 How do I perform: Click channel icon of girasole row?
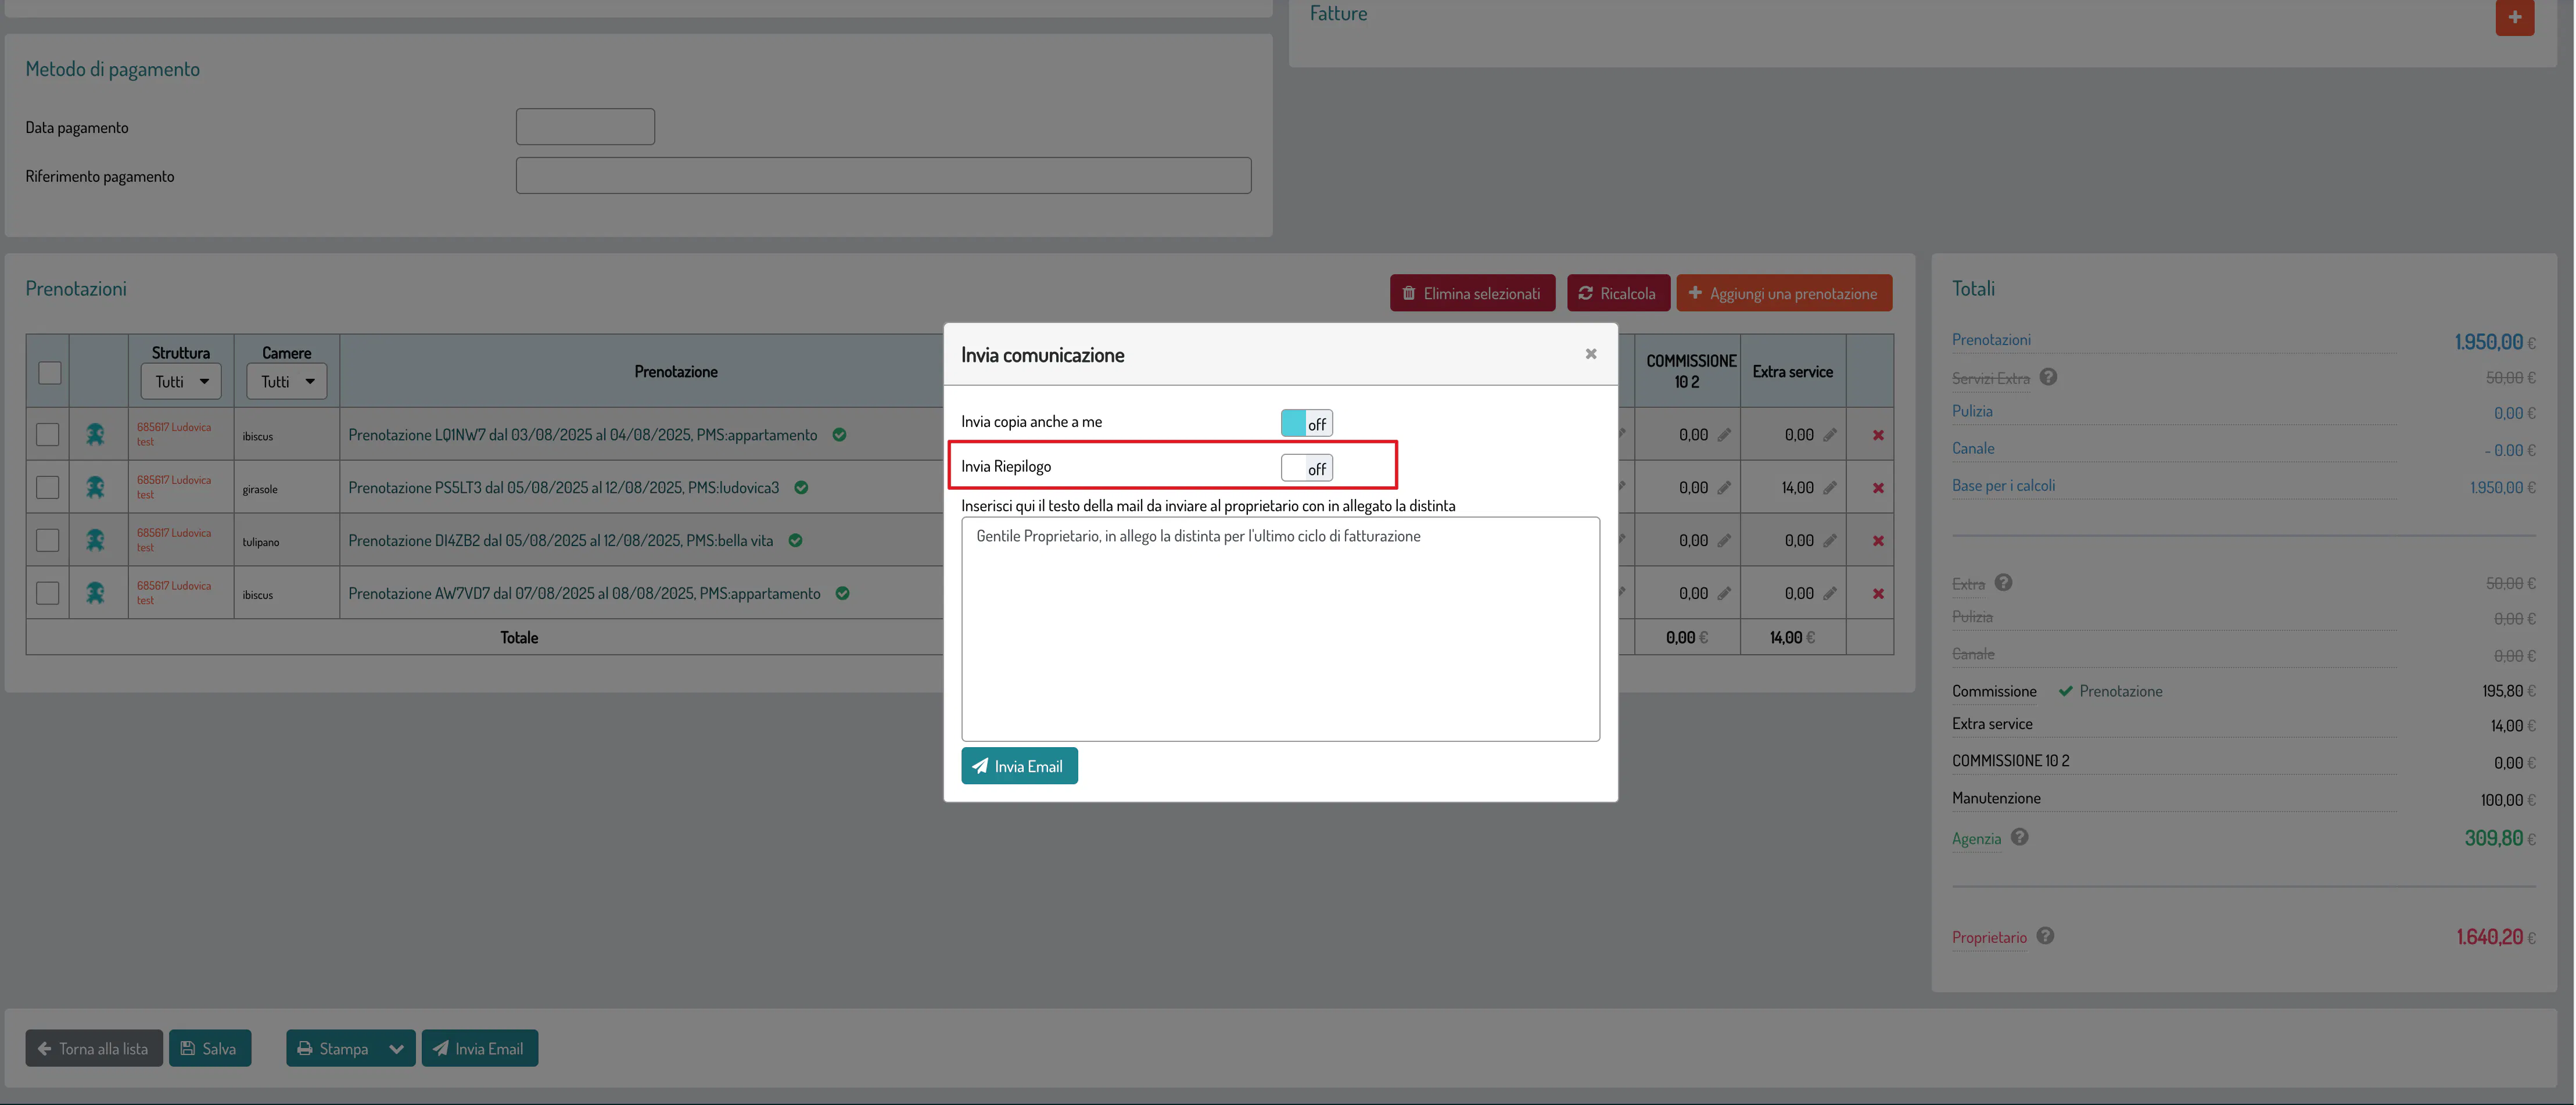point(95,488)
